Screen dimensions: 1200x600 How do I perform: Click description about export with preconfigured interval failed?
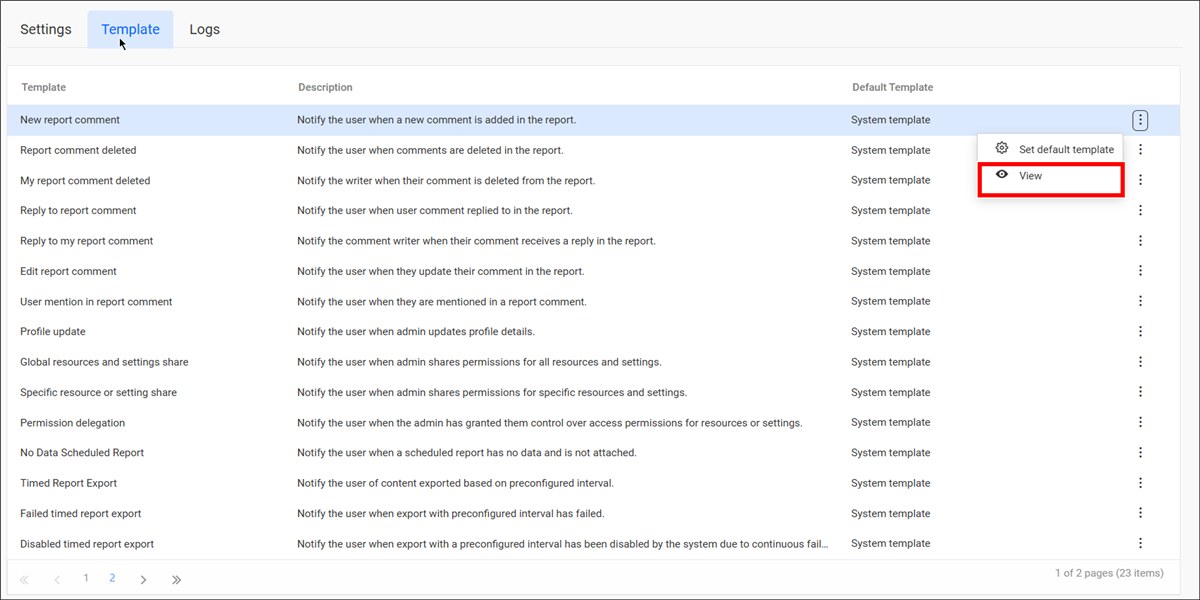coord(451,514)
